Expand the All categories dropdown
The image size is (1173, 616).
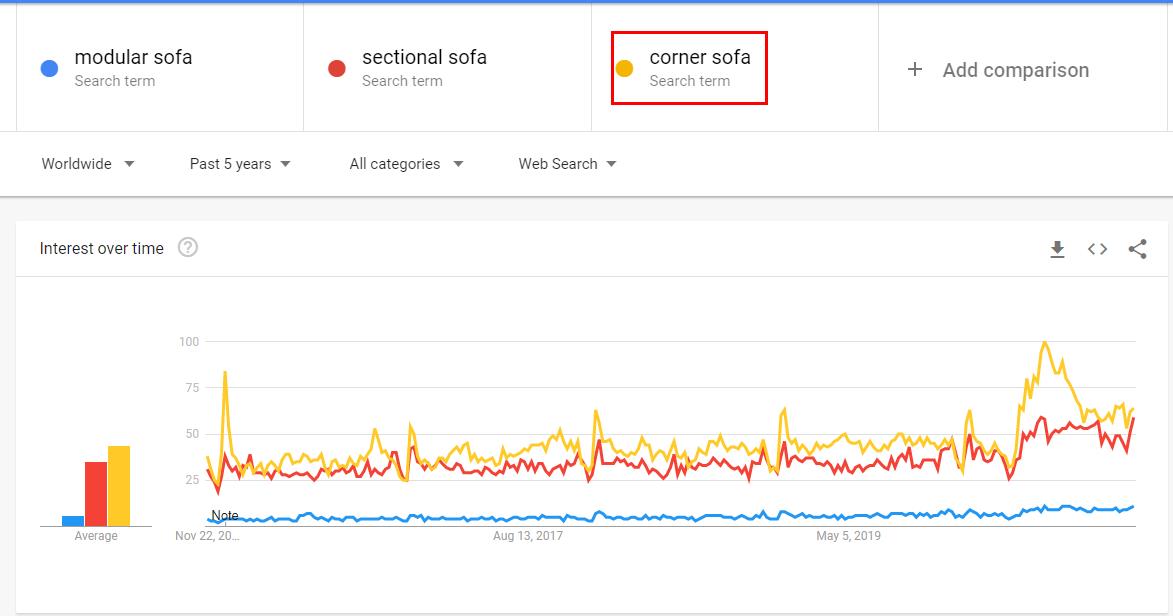coord(406,164)
